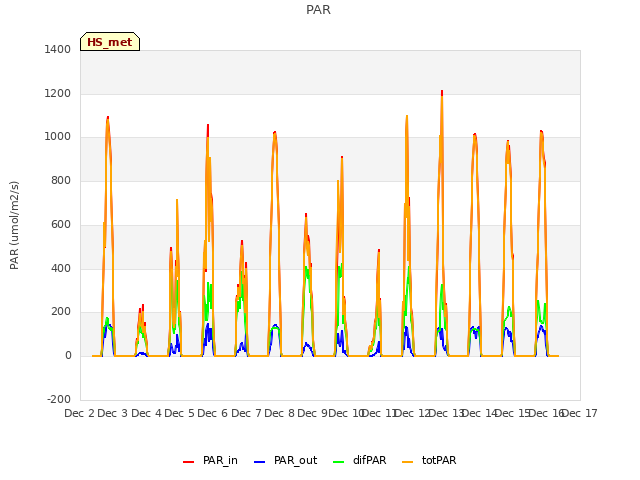
Task: Select the PAR_out legend label
Action: click(x=296, y=460)
